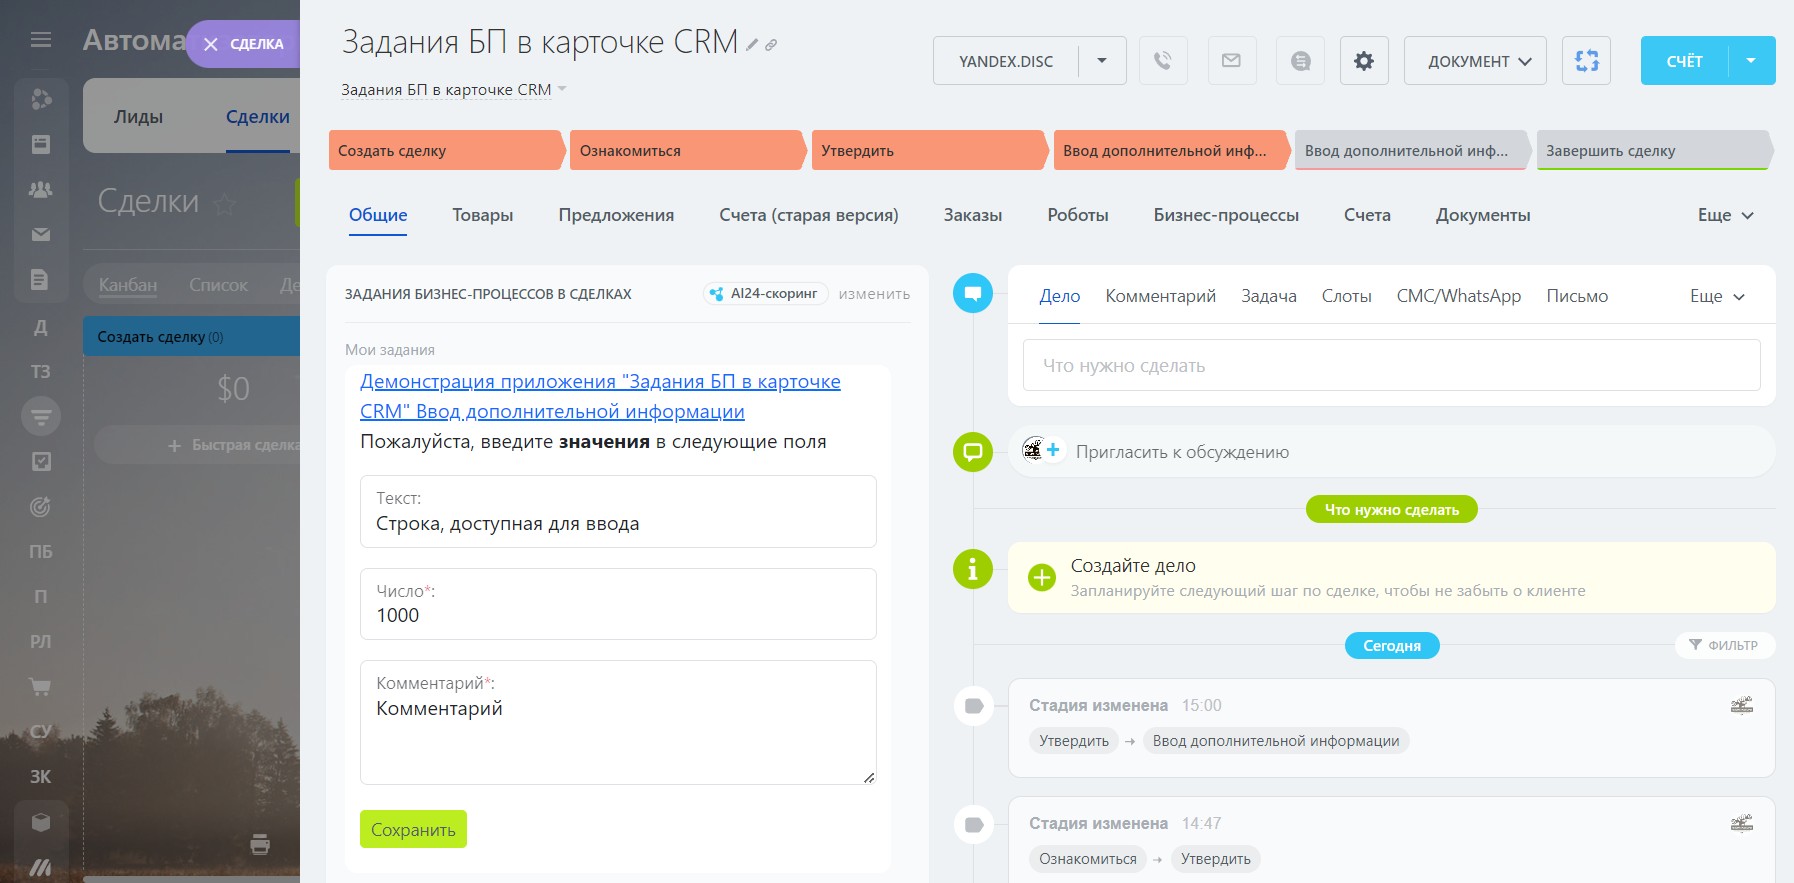Click the изменить link near AI24-скоринг

coord(874,294)
